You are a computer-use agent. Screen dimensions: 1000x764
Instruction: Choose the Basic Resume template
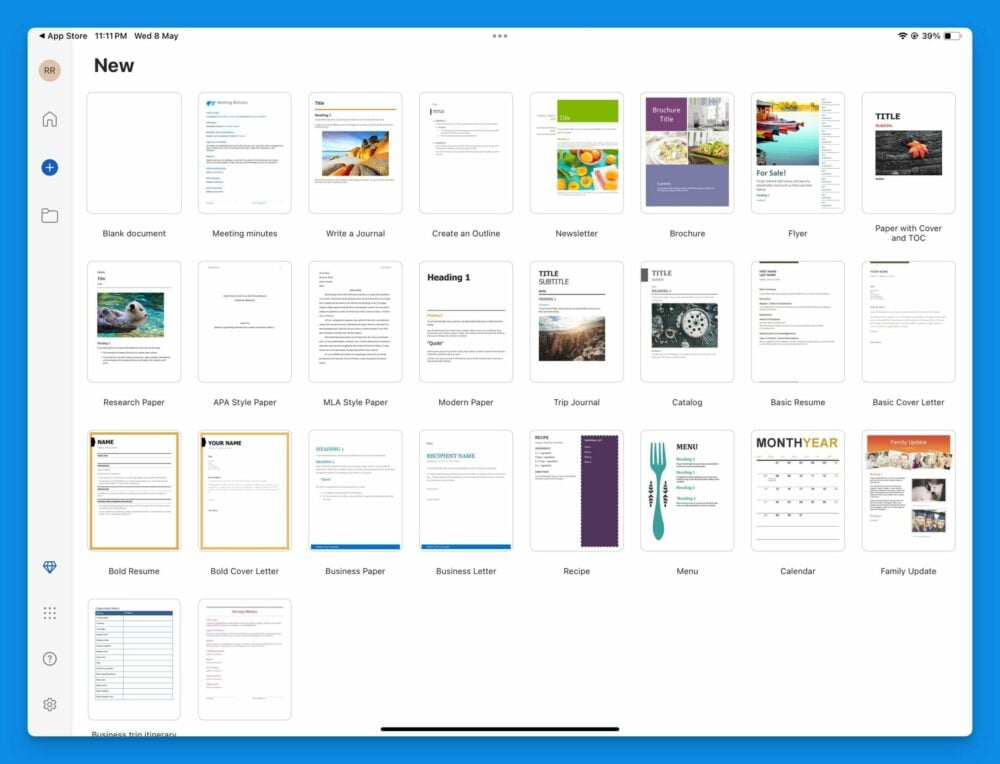point(798,322)
